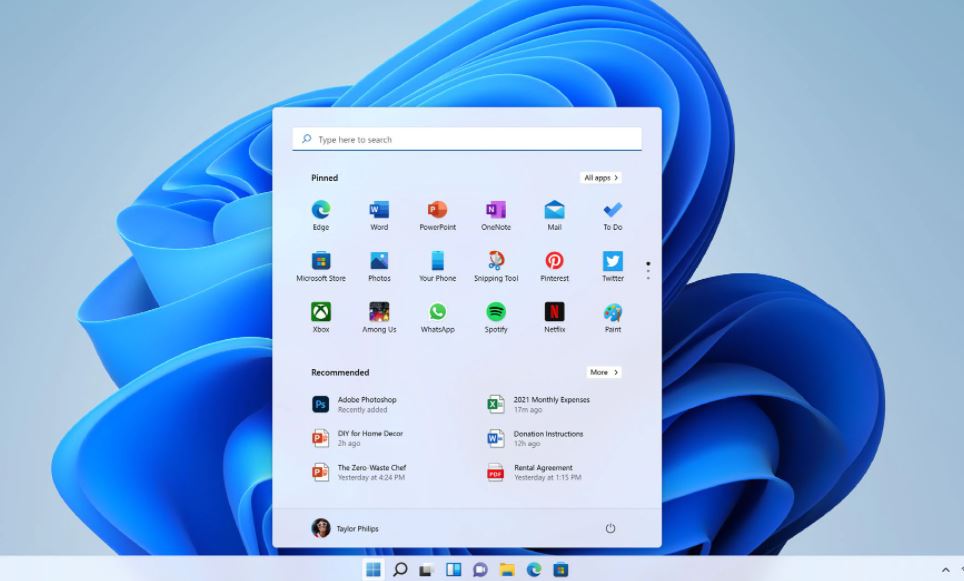
Task: Open OneNote pinned app
Action: tap(496, 215)
